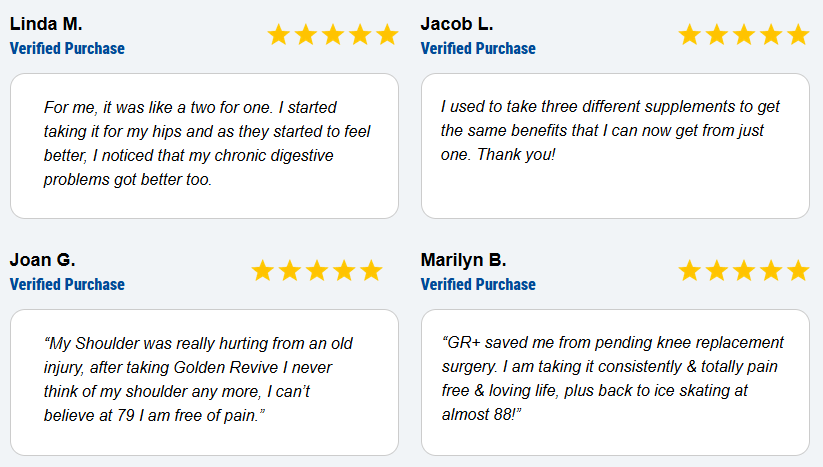Click the fourth star of Joan G.'s rating
The image size is (823, 467).
coord(344,271)
